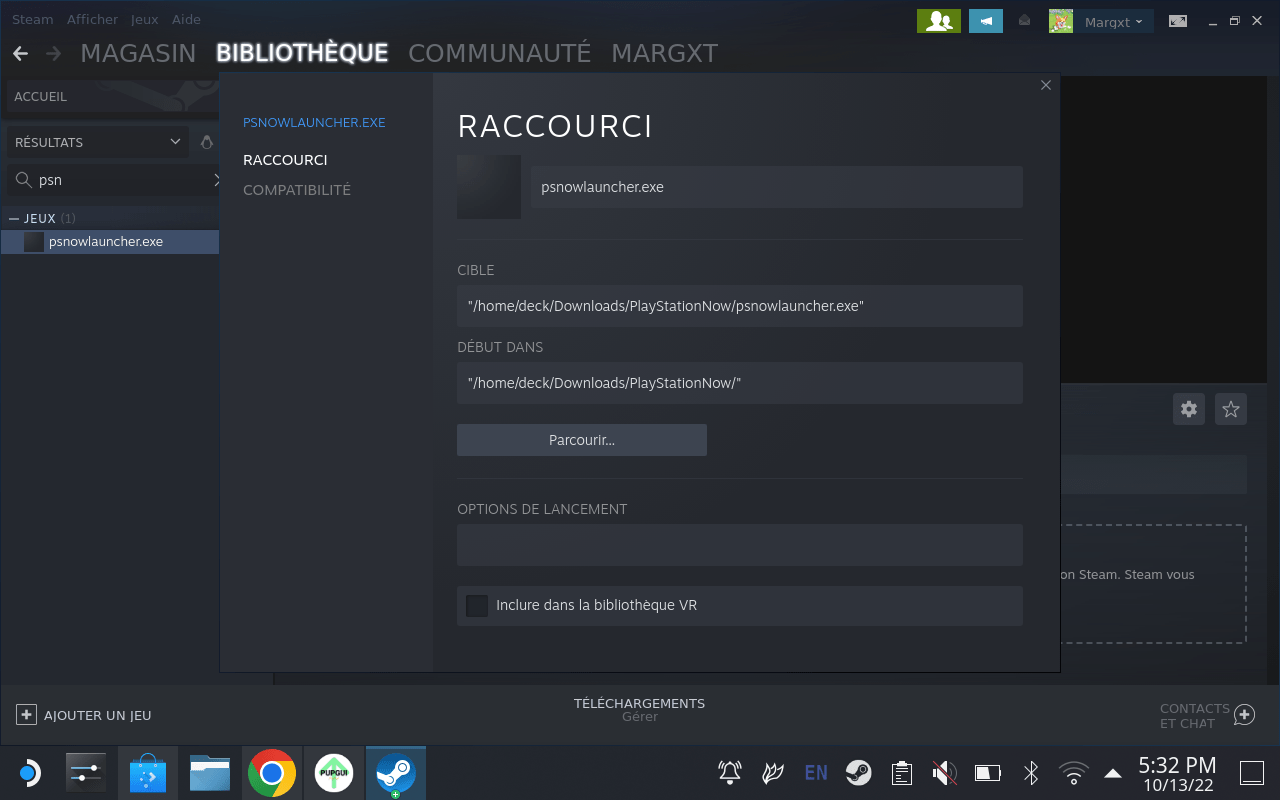The image size is (1280, 800).
Task: Enable Inclure dans la bibliothèque VR checkbox
Action: pos(477,605)
